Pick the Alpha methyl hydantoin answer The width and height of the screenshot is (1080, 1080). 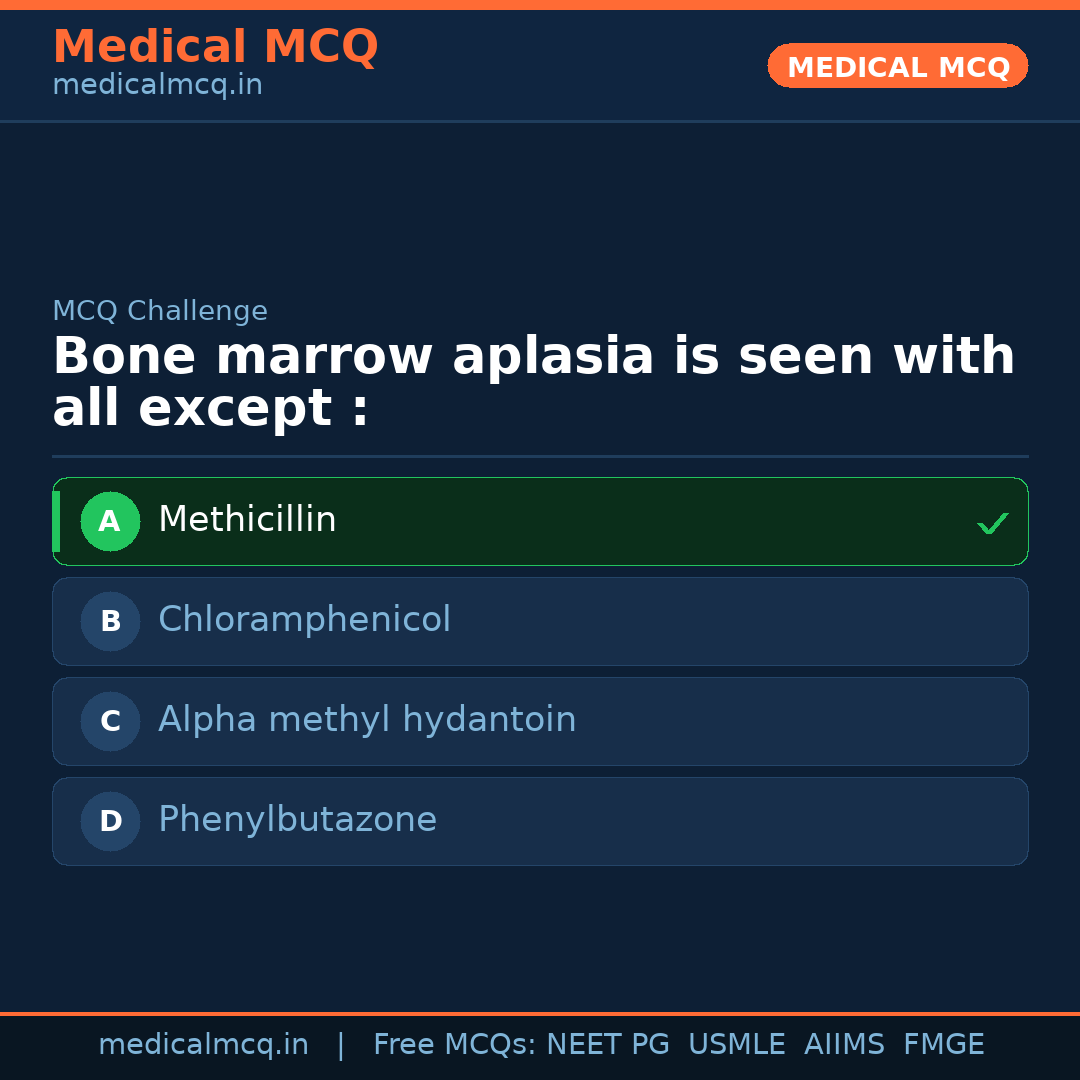tap(367, 720)
